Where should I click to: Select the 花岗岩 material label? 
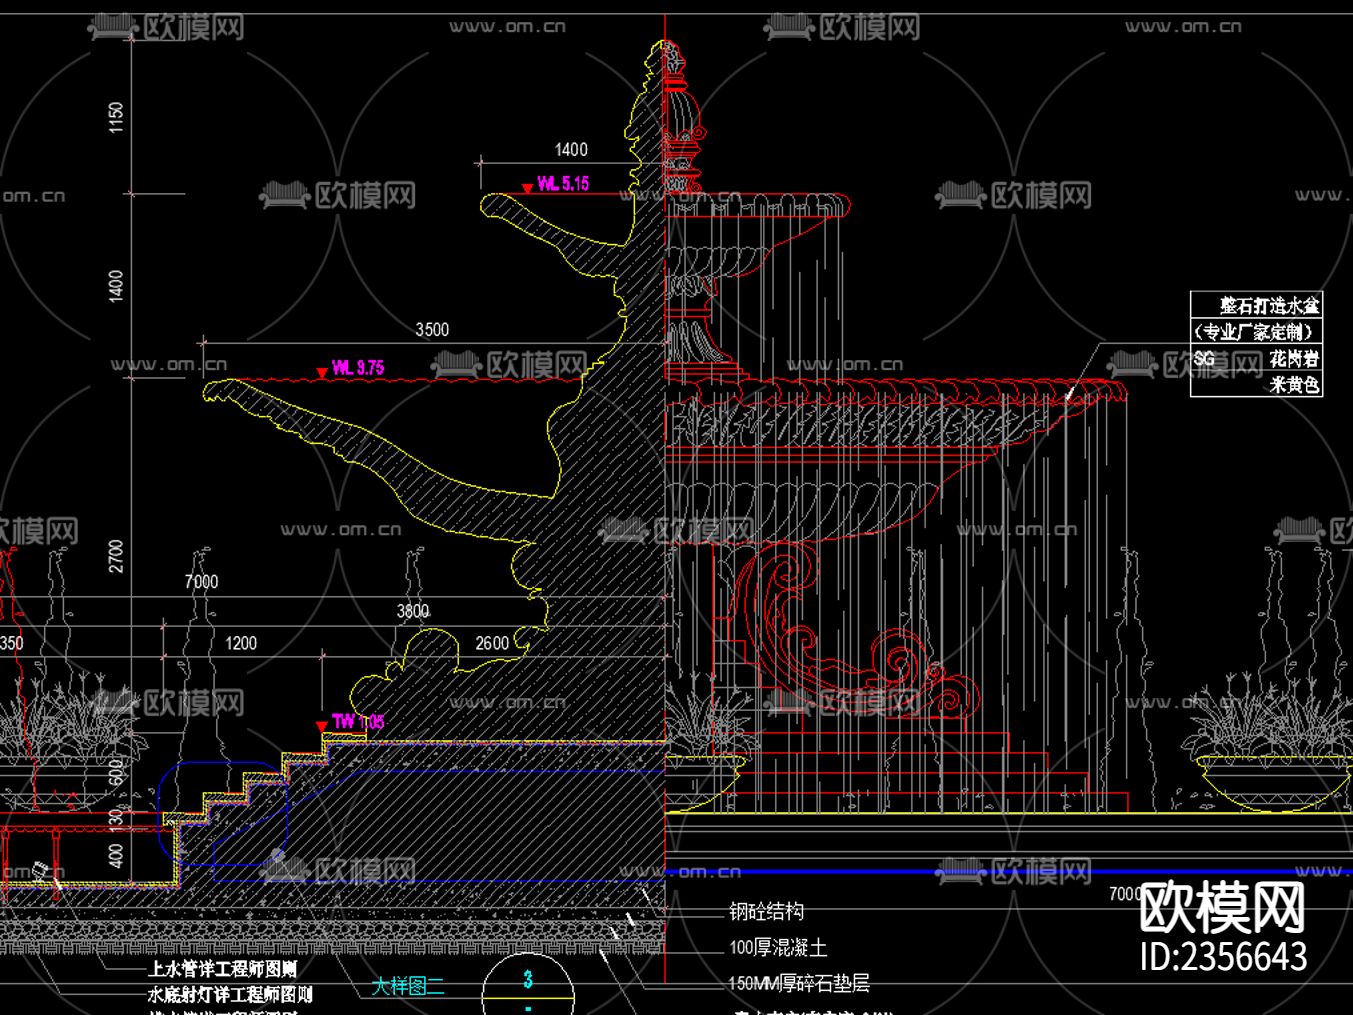pyautogui.click(x=1294, y=358)
